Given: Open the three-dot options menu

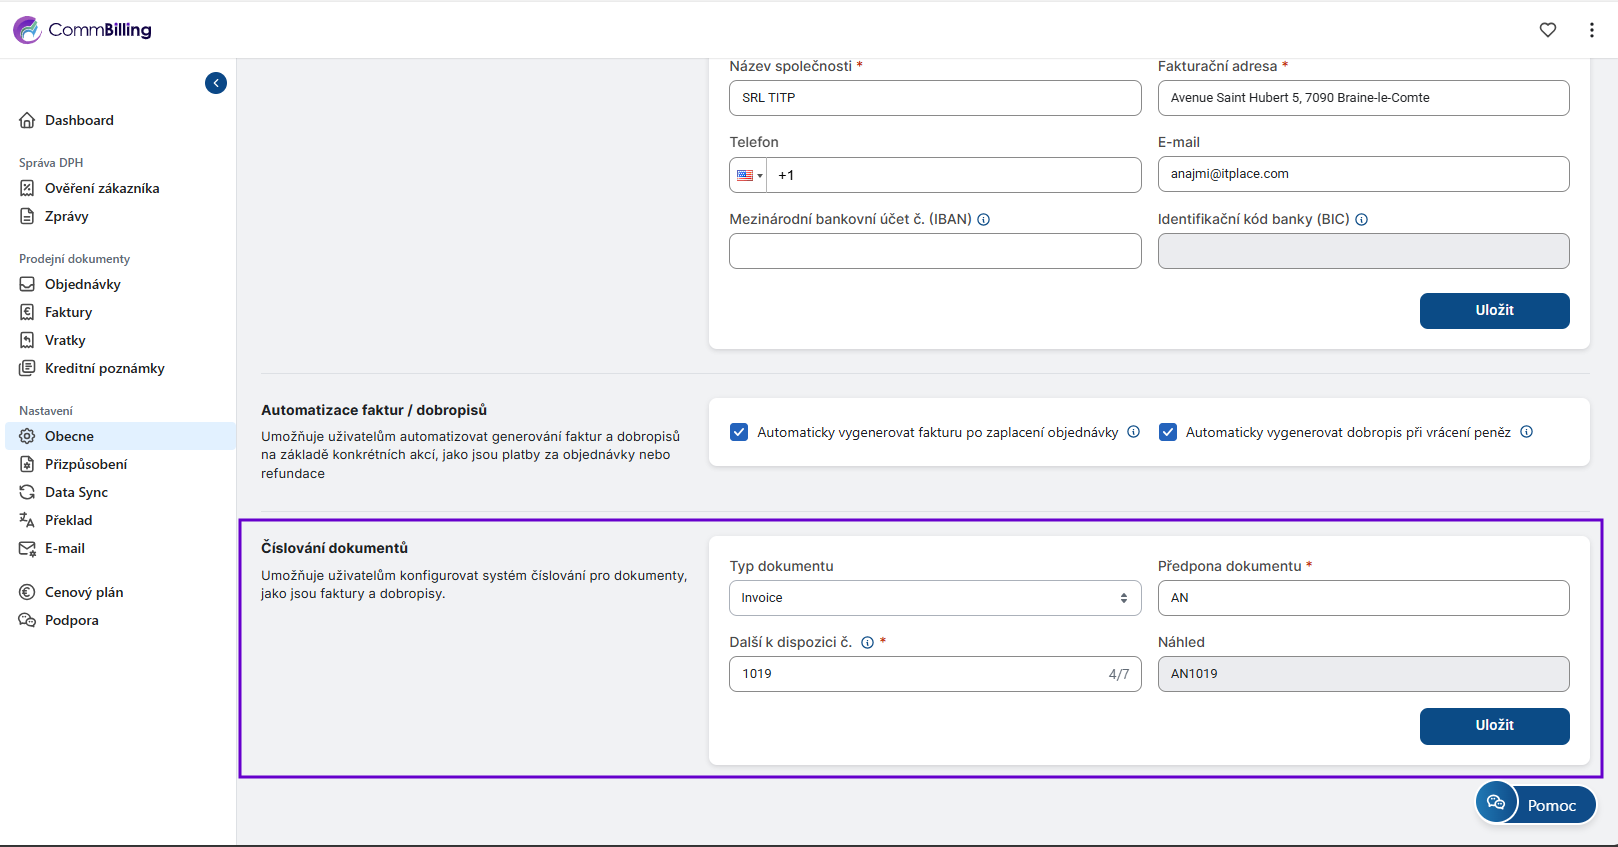Looking at the screenshot, I should tap(1591, 30).
